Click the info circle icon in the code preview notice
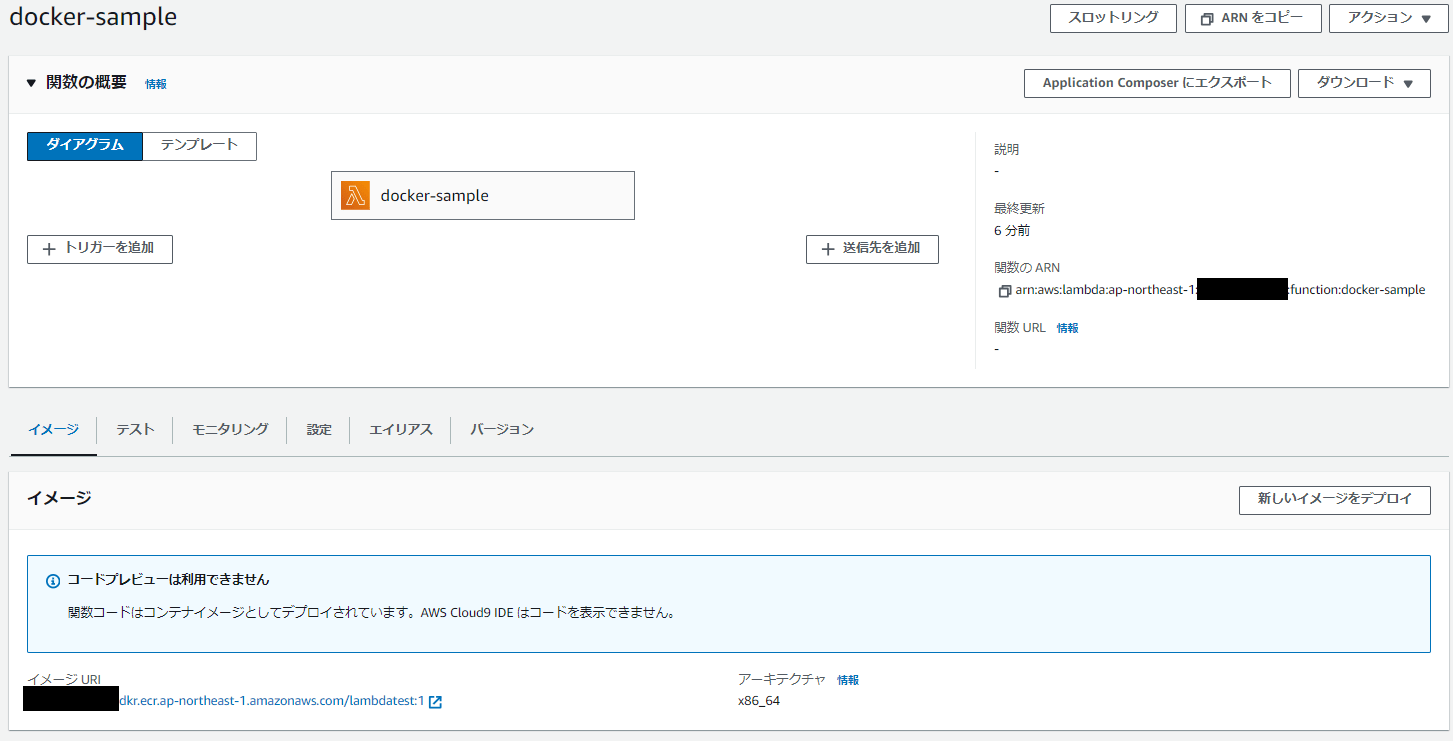The width and height of the screenshot is (1453, 741). point(53,580)
